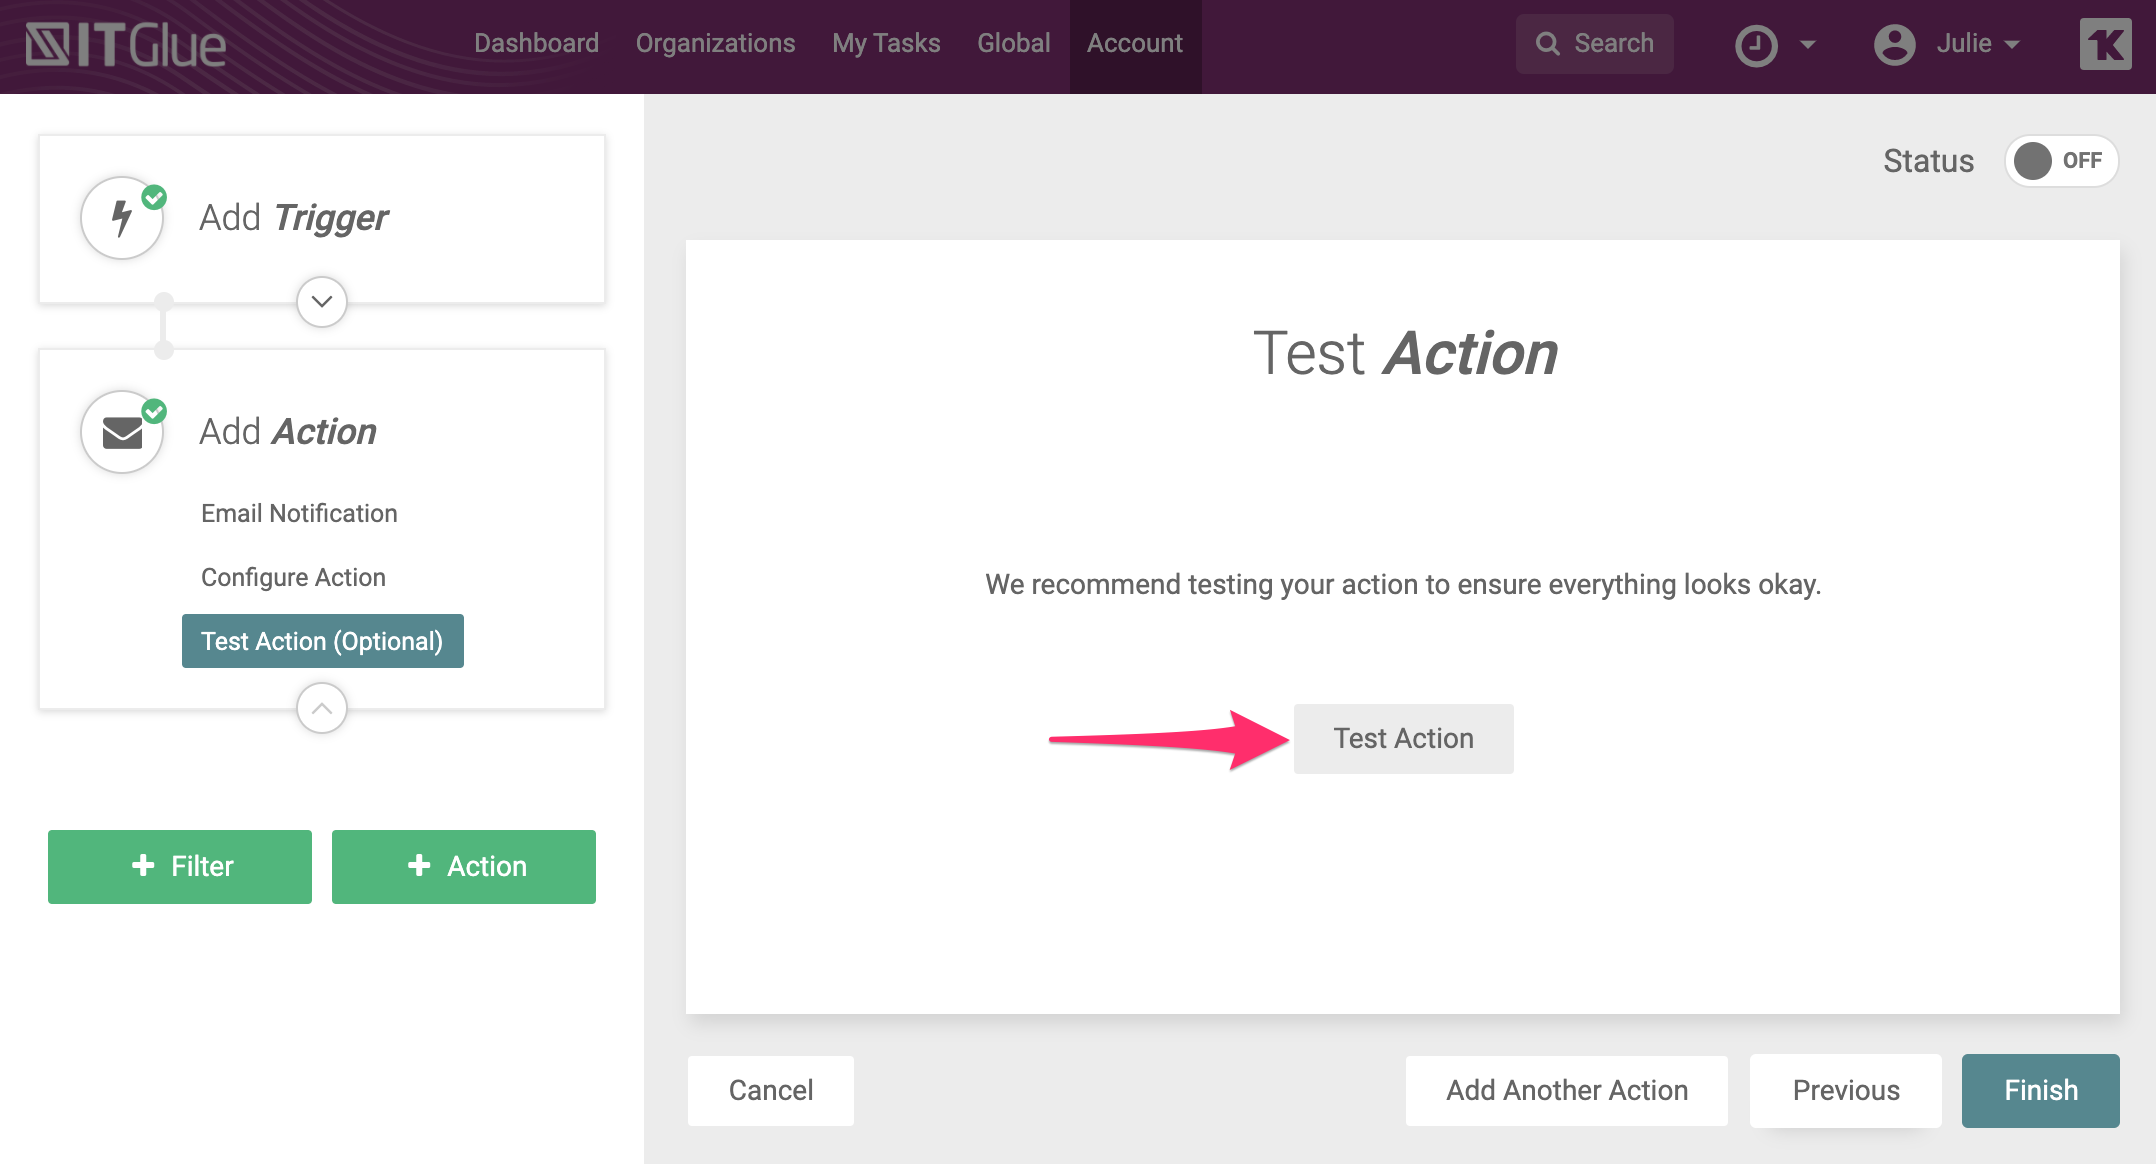Go to the Organizations menu
This screenshot has height=1164, width=2156.
(x=715, y=44)
